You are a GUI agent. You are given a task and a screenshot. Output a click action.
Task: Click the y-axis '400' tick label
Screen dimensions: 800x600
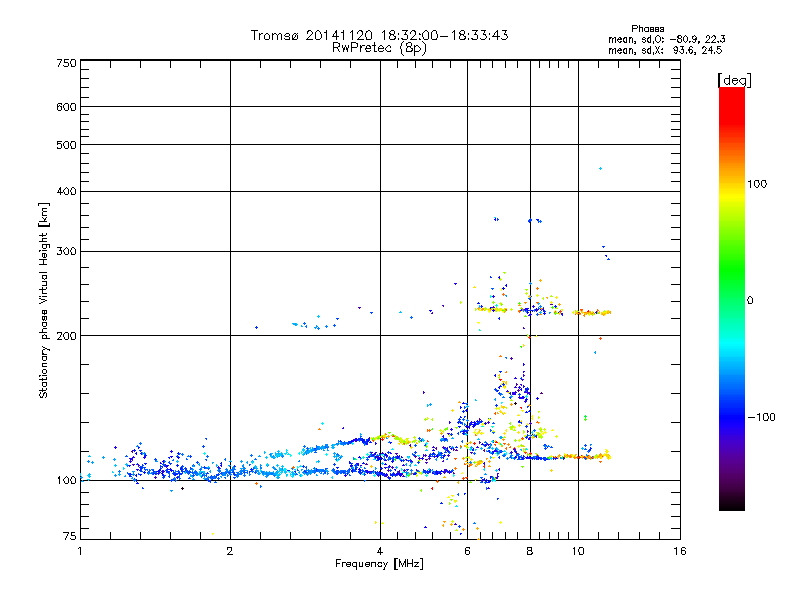click(x=66, y=191)
